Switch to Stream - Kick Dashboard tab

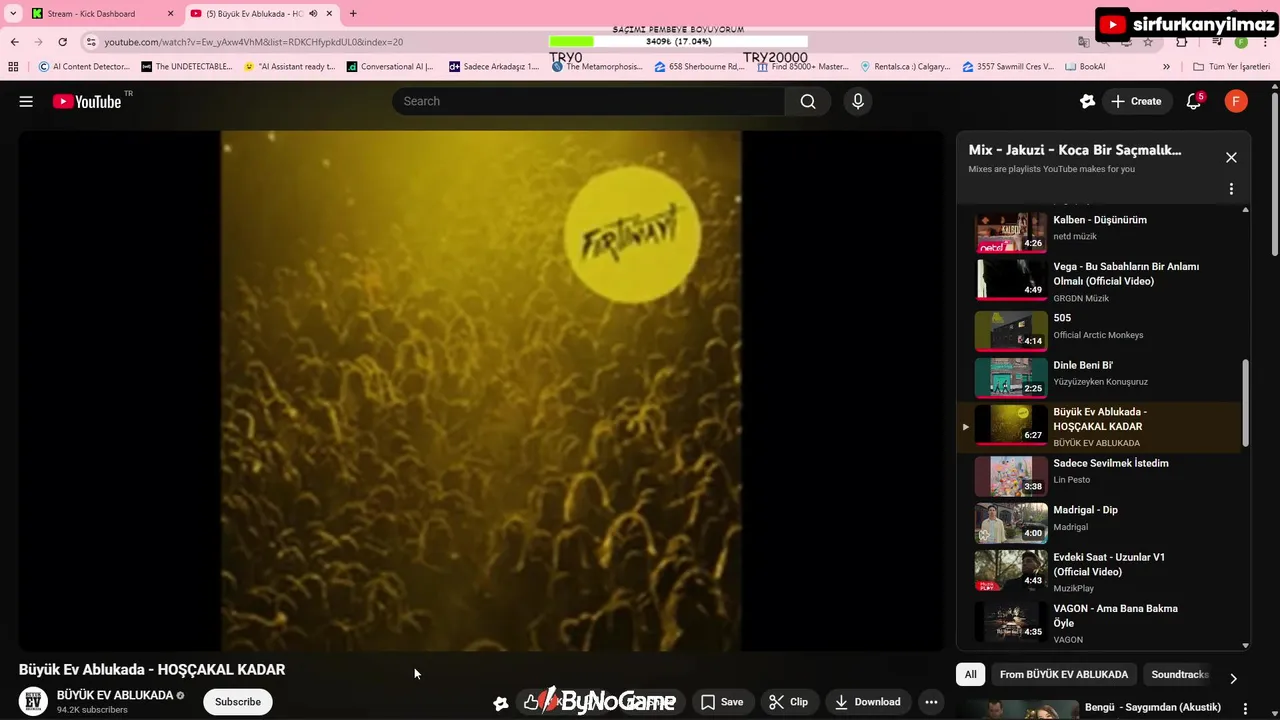tap(92, 14)
